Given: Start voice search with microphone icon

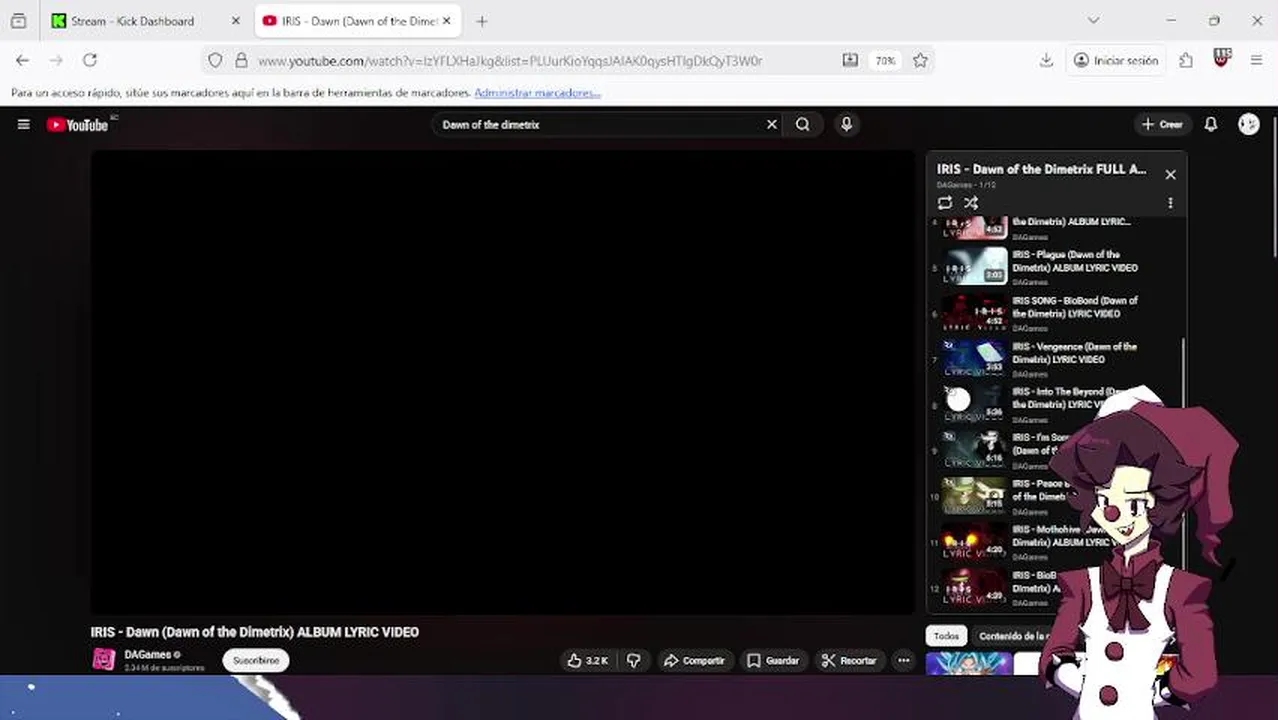Looking at the screenshot, I should pos(846,124).
